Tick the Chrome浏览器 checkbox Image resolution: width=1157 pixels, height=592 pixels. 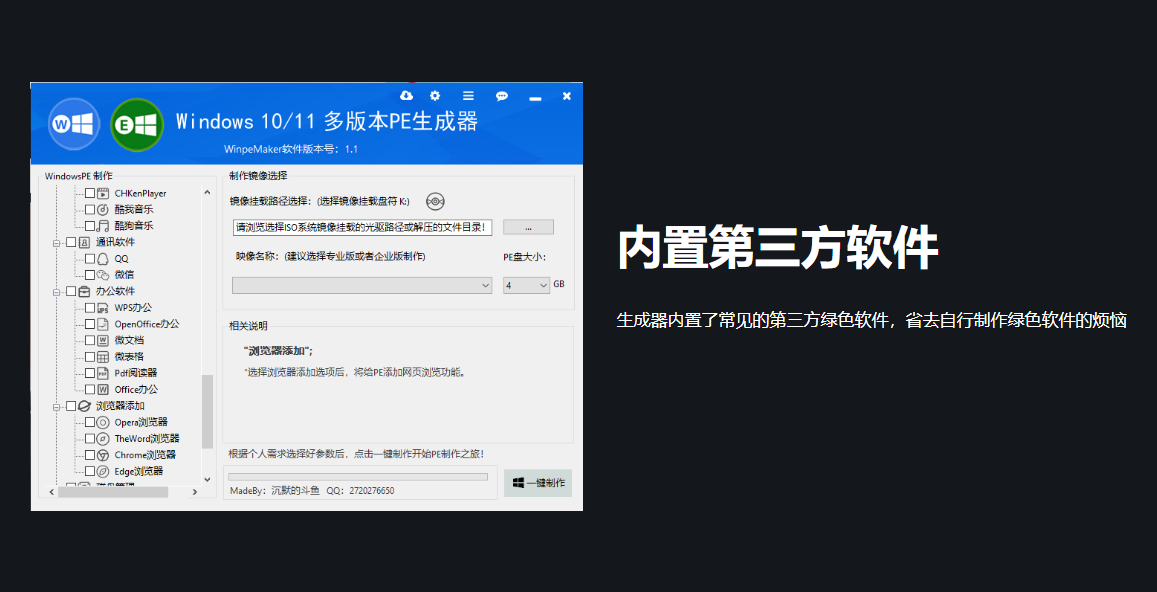(x=90, y=455)
